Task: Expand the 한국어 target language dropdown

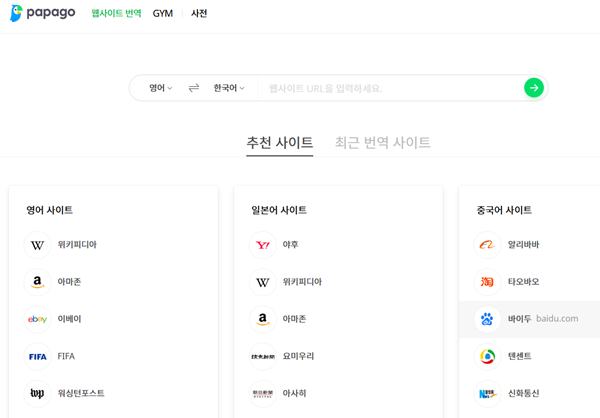Action: click(x=229, y=88)
